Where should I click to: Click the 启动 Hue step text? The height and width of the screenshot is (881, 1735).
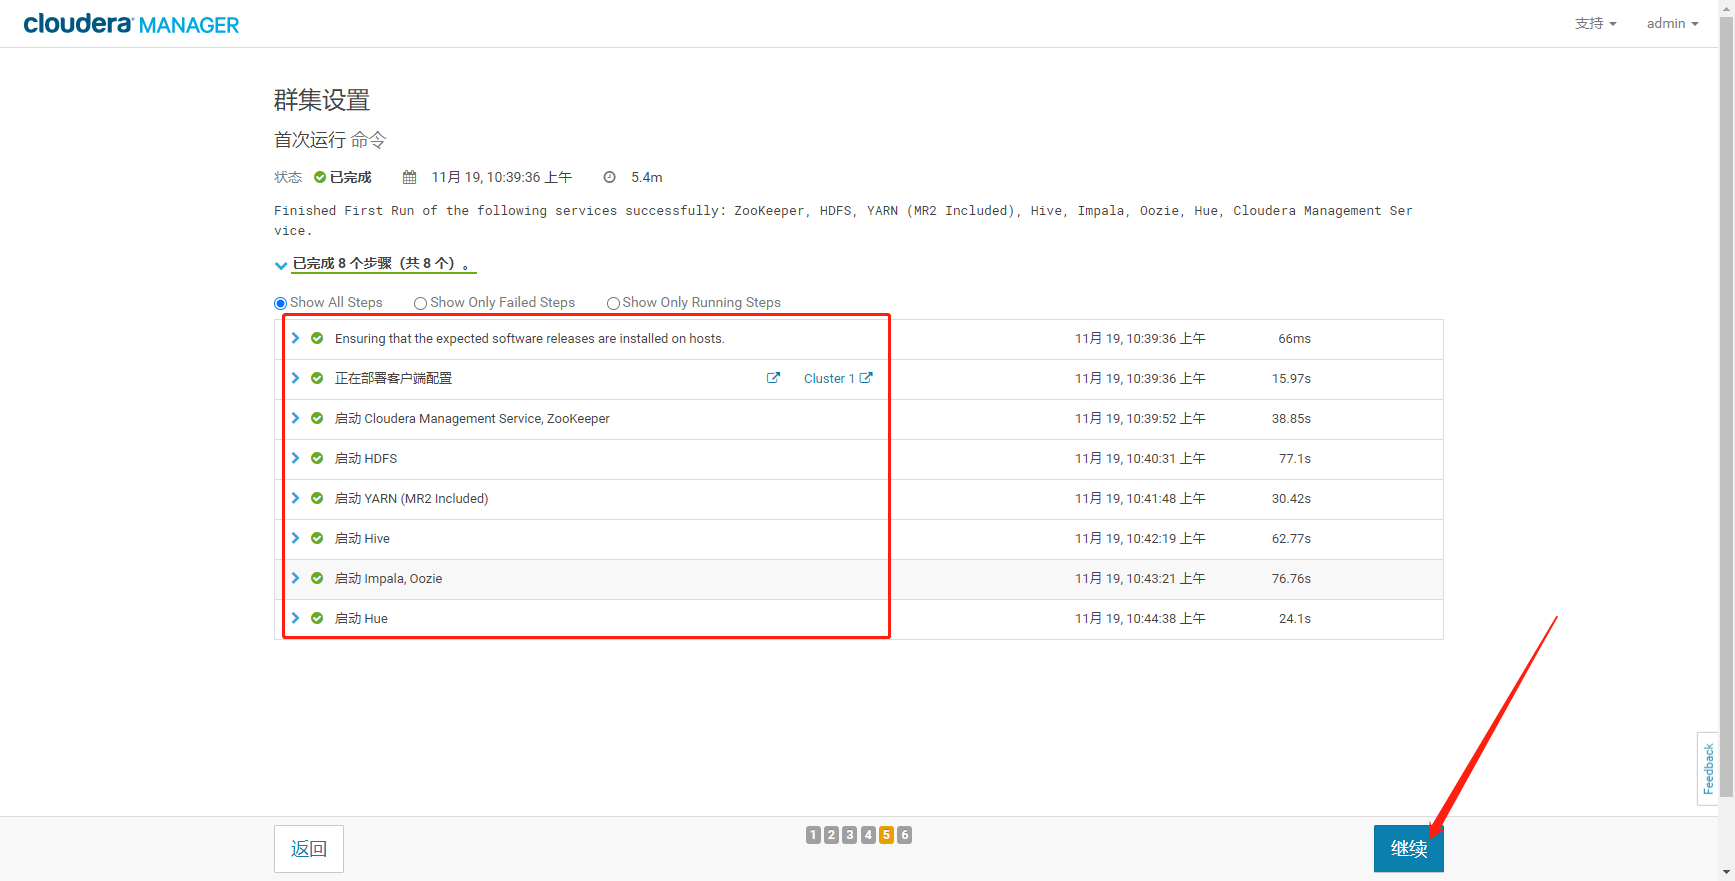click(x=361, y=619)
